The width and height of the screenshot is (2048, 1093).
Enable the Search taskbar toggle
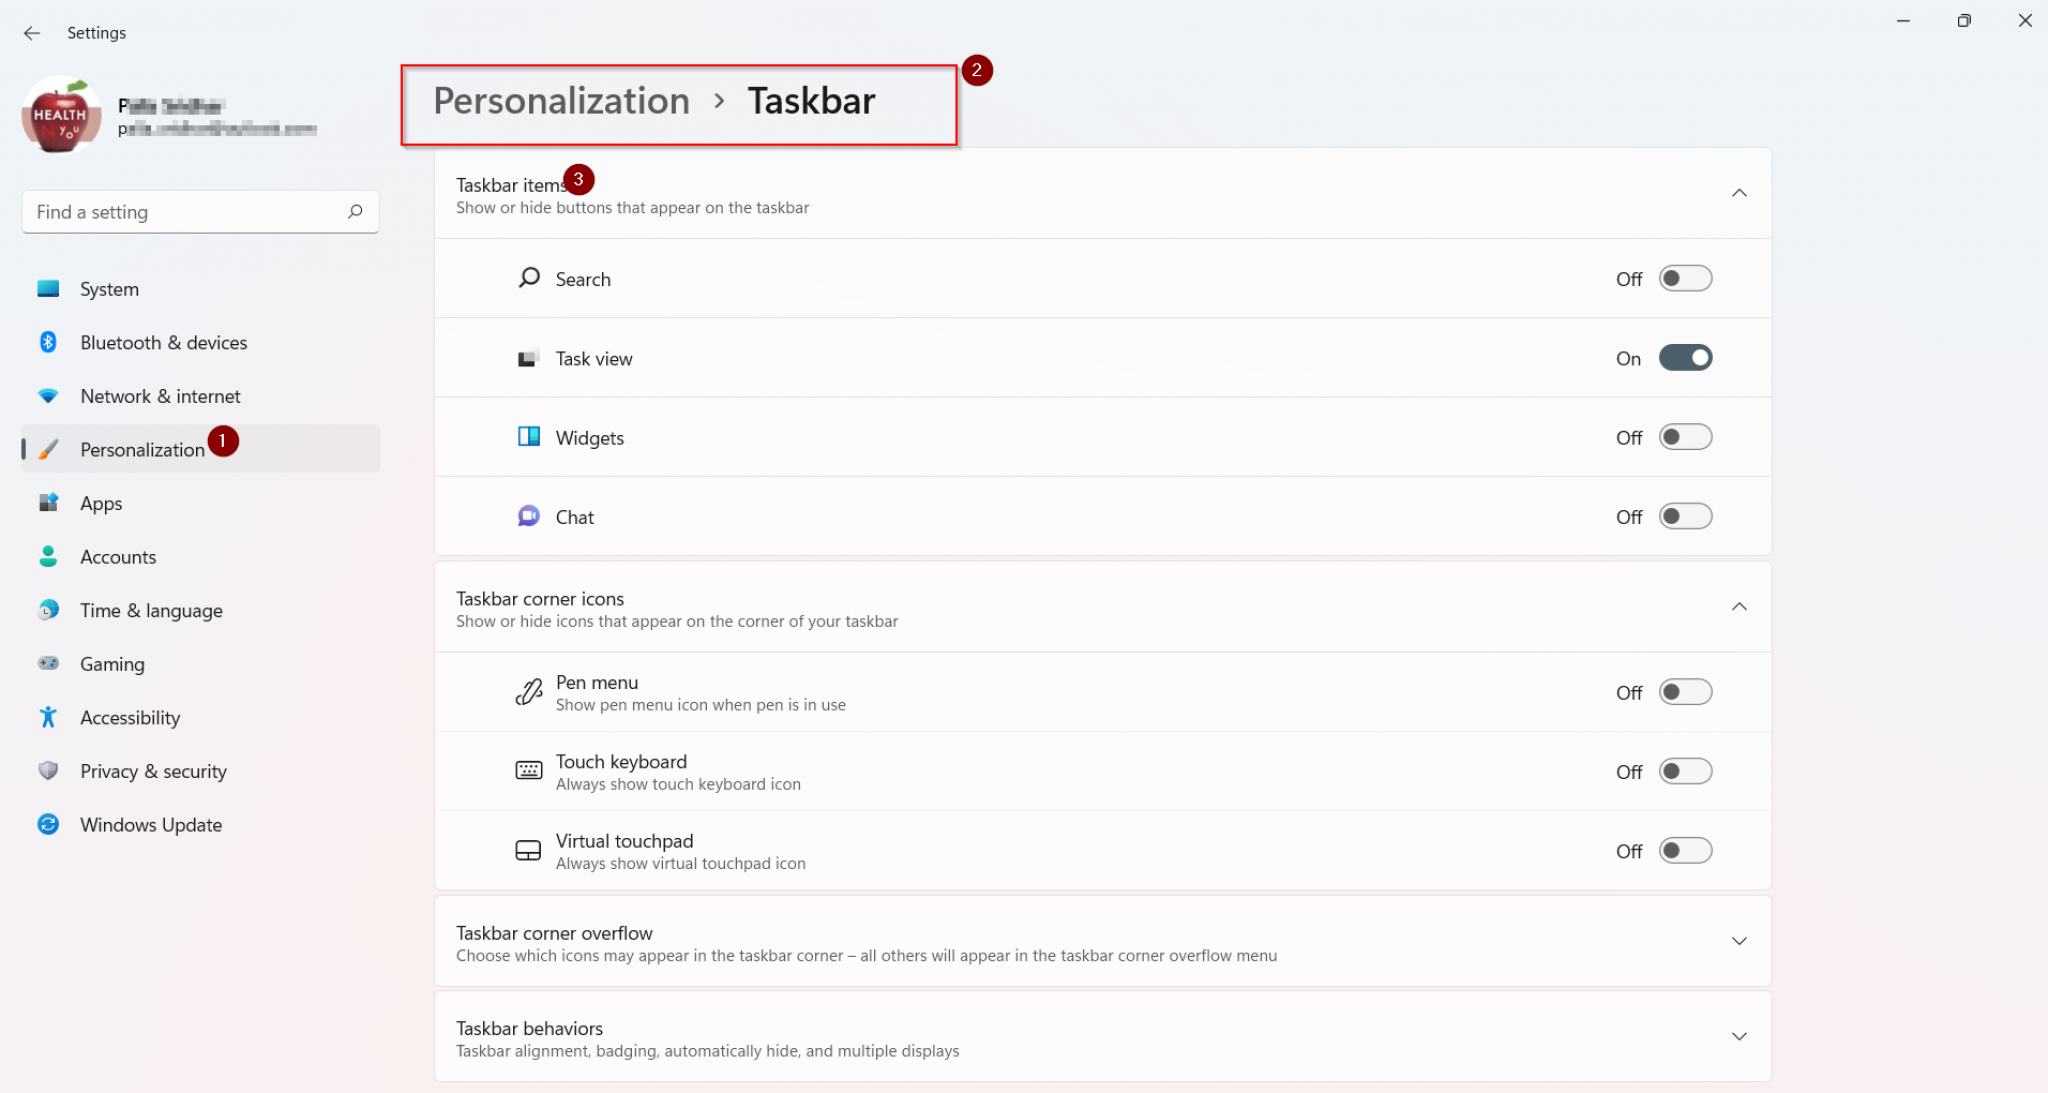pyautogui.click(x=1685, y=278)
